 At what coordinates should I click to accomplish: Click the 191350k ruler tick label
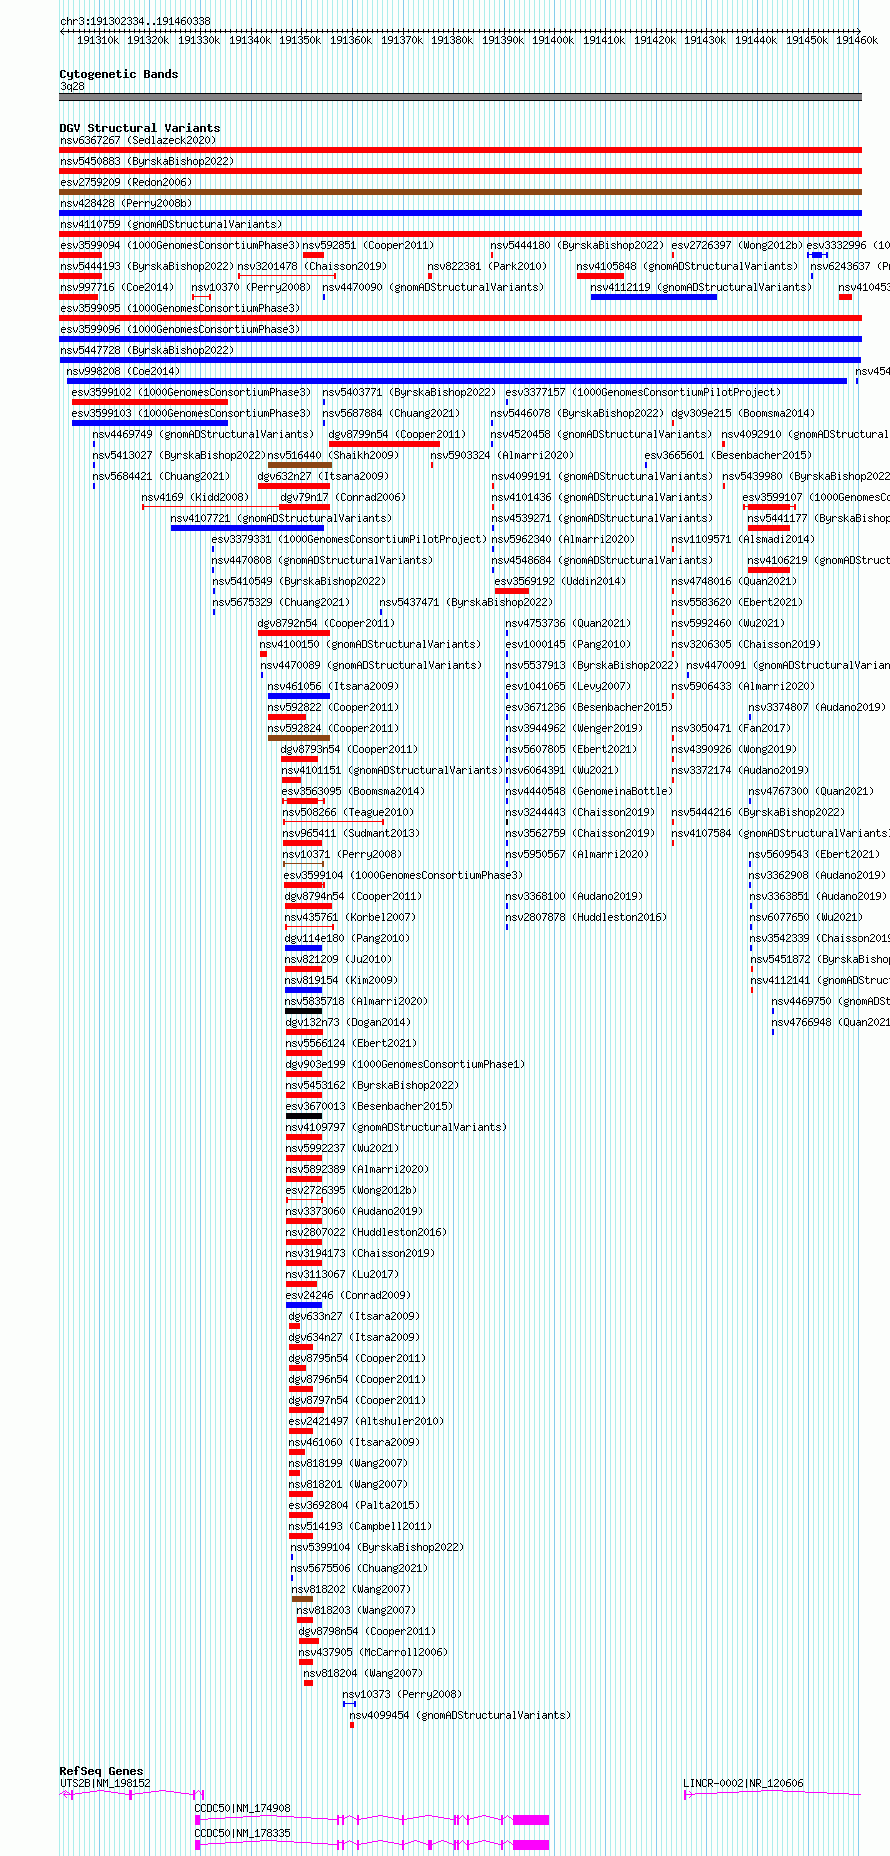pos(300,41)
